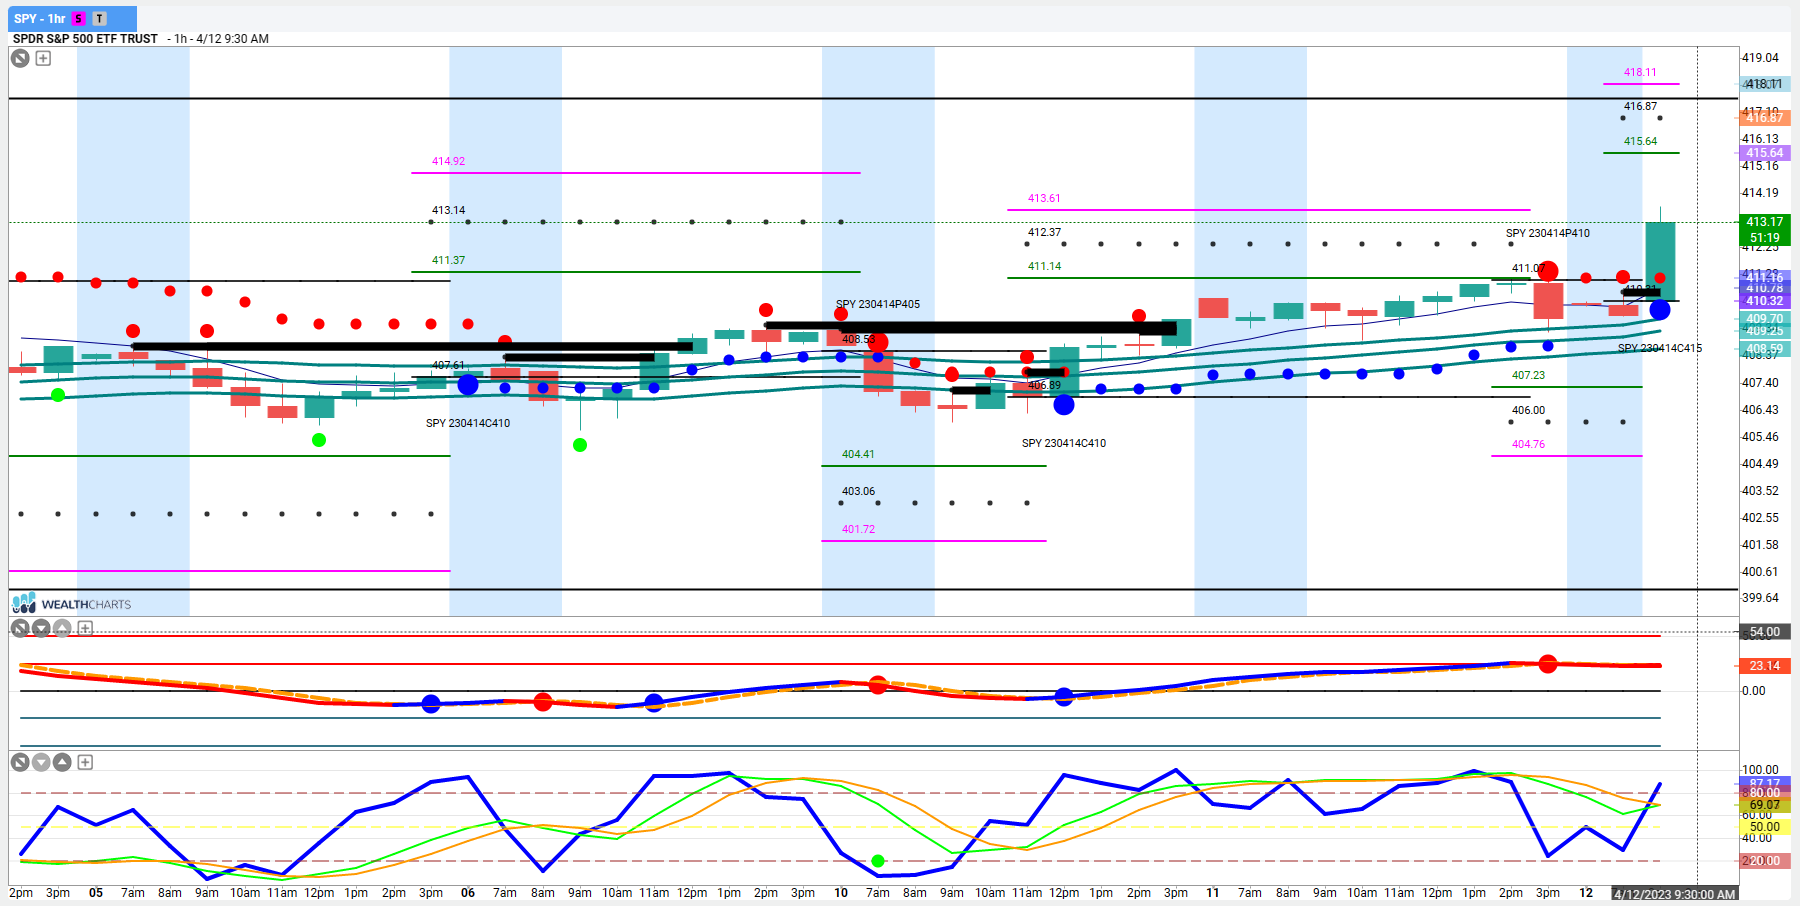
Task: Click the yellow 50.00 oscillator level tag
Action: click(1765, 827)
